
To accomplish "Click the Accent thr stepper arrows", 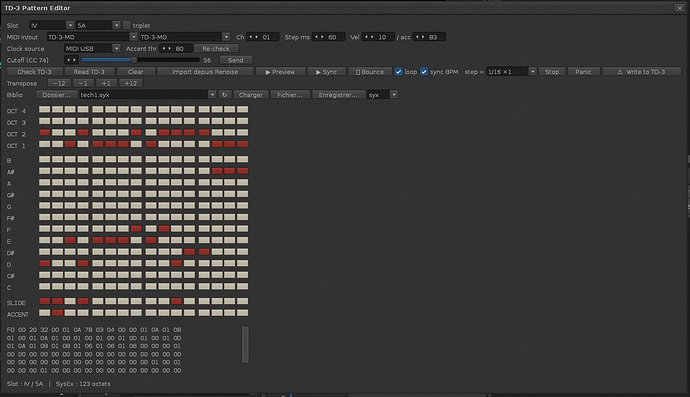I will [x=167, y=48].
